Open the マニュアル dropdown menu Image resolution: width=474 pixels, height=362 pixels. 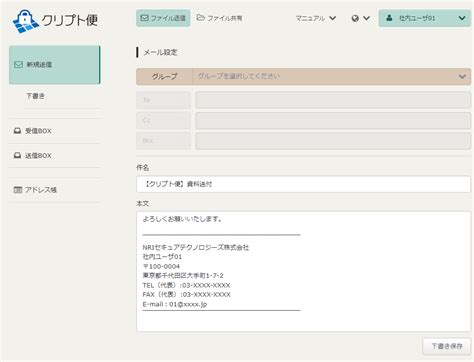pyautogui.click(x=316, y=18)
